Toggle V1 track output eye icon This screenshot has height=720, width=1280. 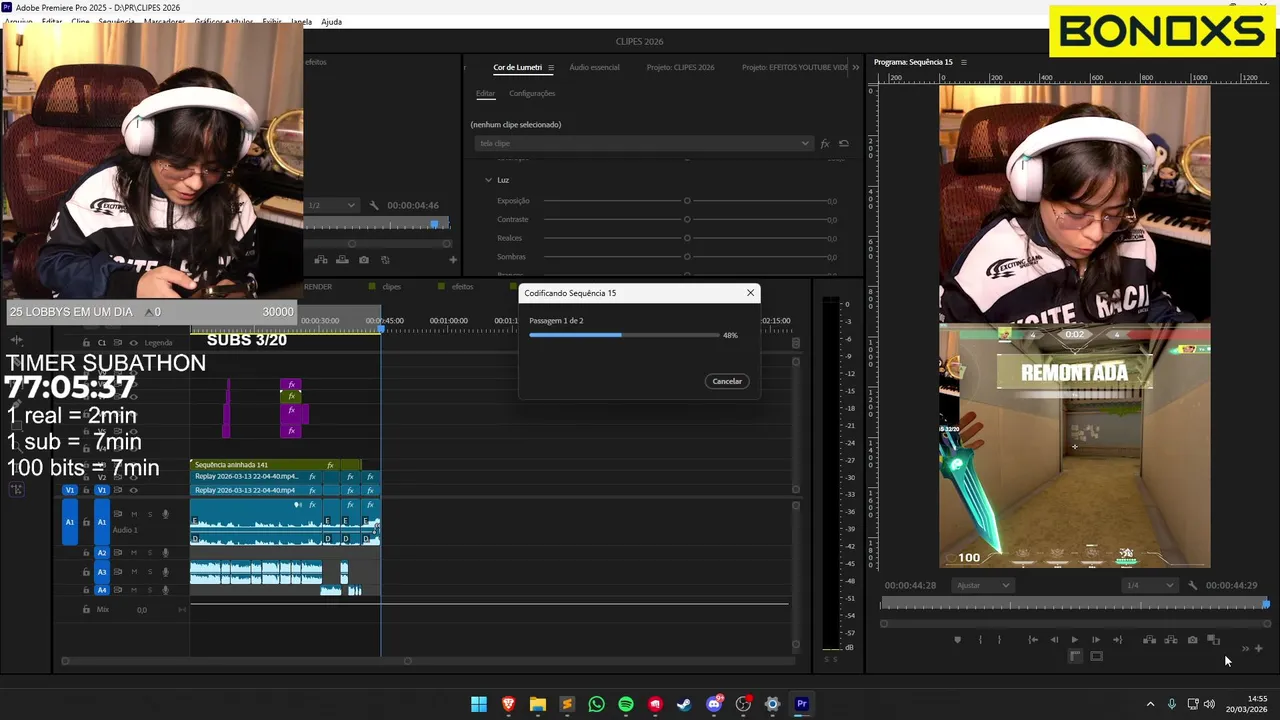(134, 490)
